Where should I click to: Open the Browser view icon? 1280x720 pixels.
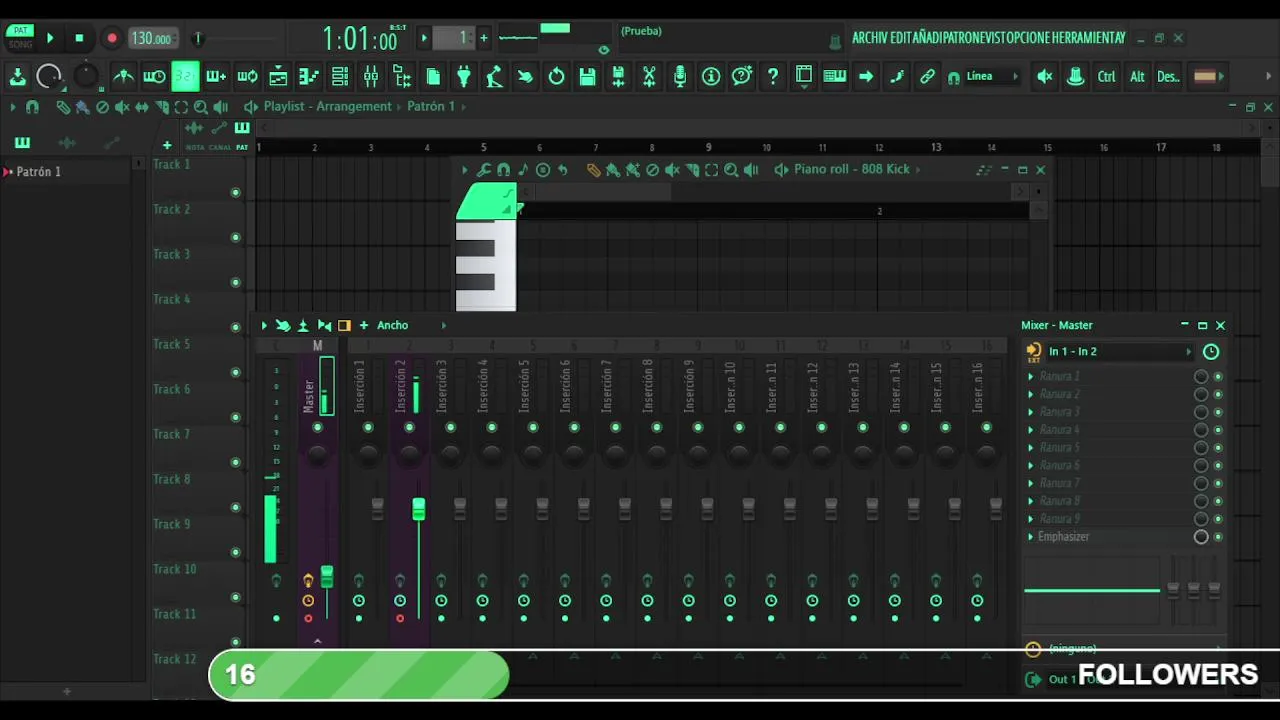click(402, 76)
